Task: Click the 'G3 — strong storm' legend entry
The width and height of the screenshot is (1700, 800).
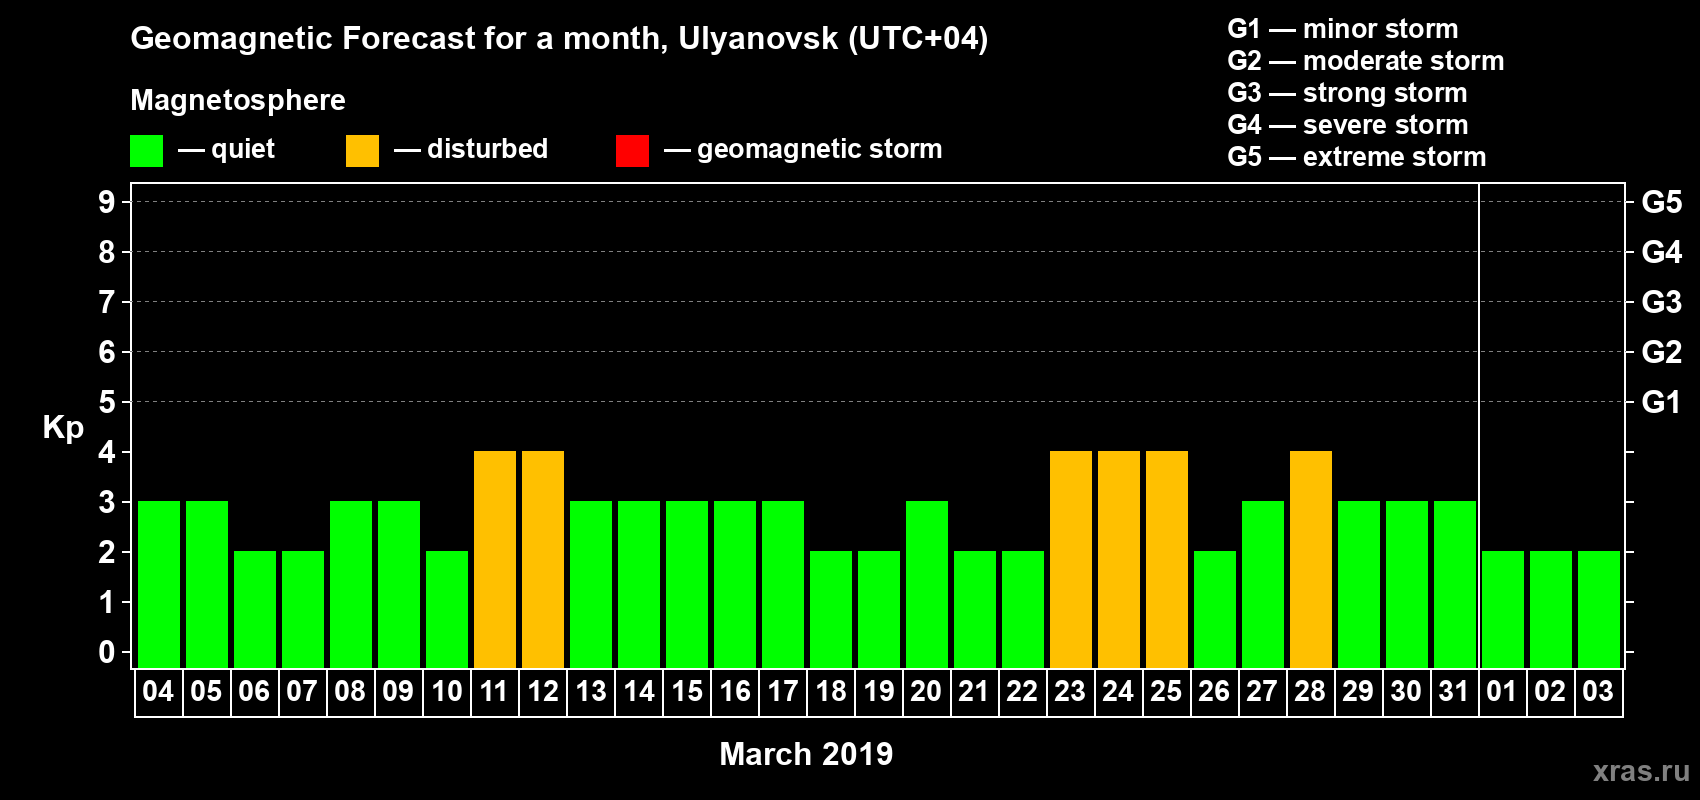Action: click(x=1347, y=93)
